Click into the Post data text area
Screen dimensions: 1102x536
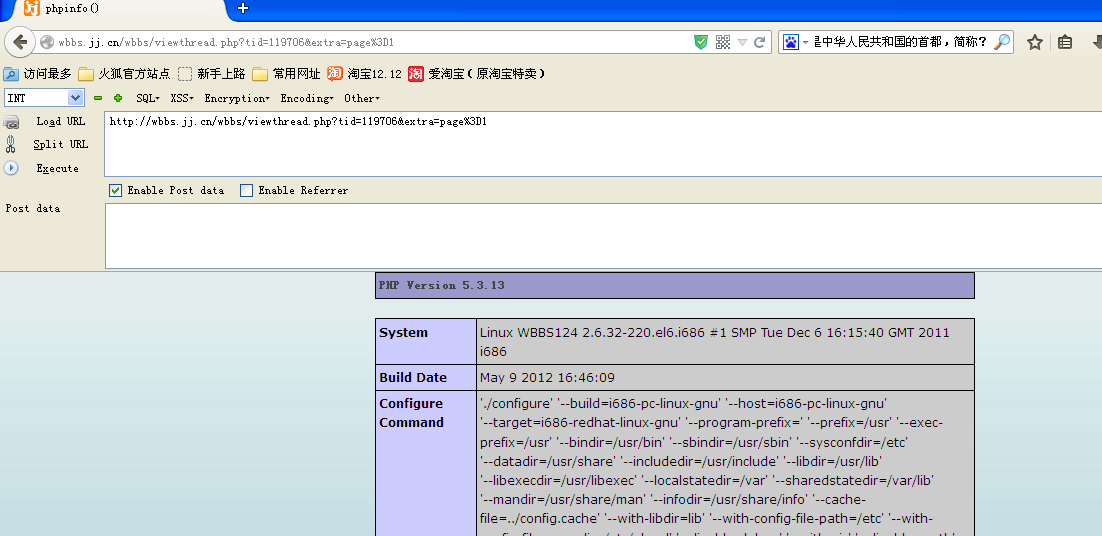click(x=603, y=236)
